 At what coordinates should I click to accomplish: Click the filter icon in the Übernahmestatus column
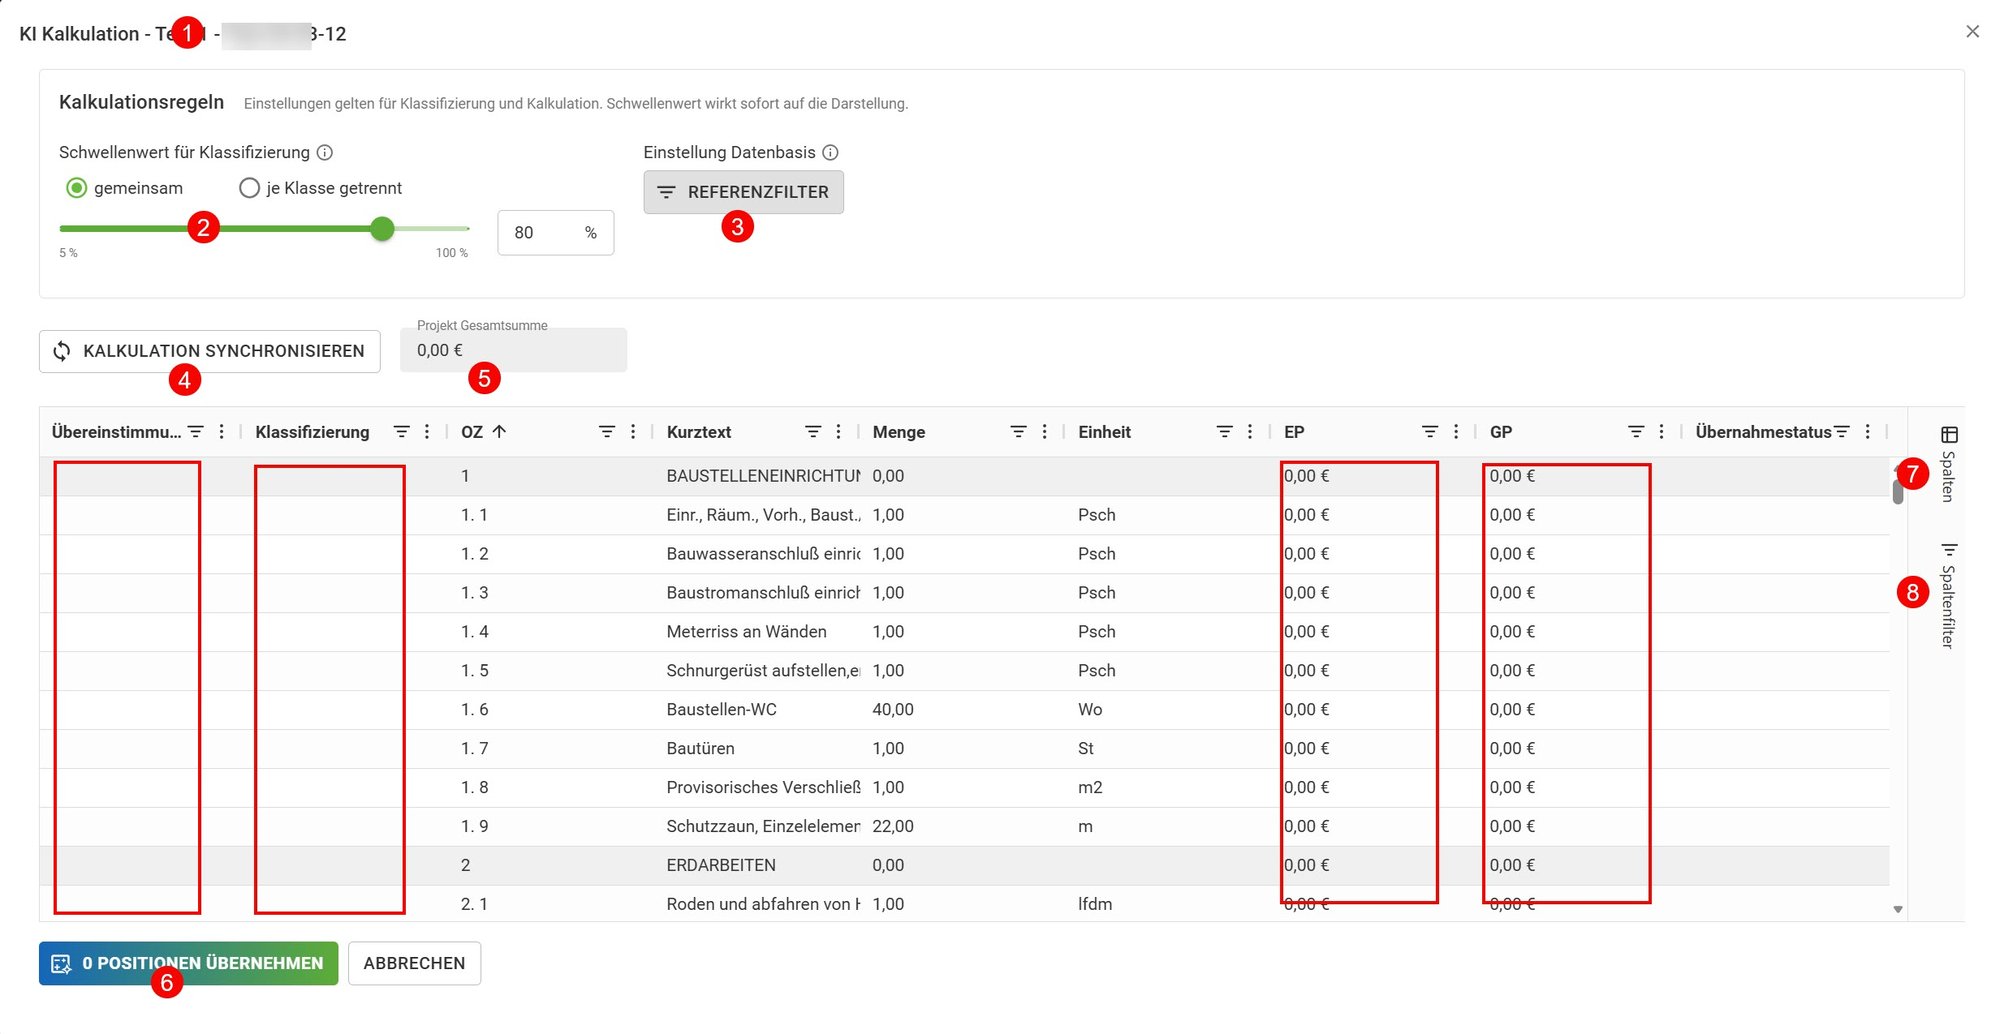(1842, 432)
